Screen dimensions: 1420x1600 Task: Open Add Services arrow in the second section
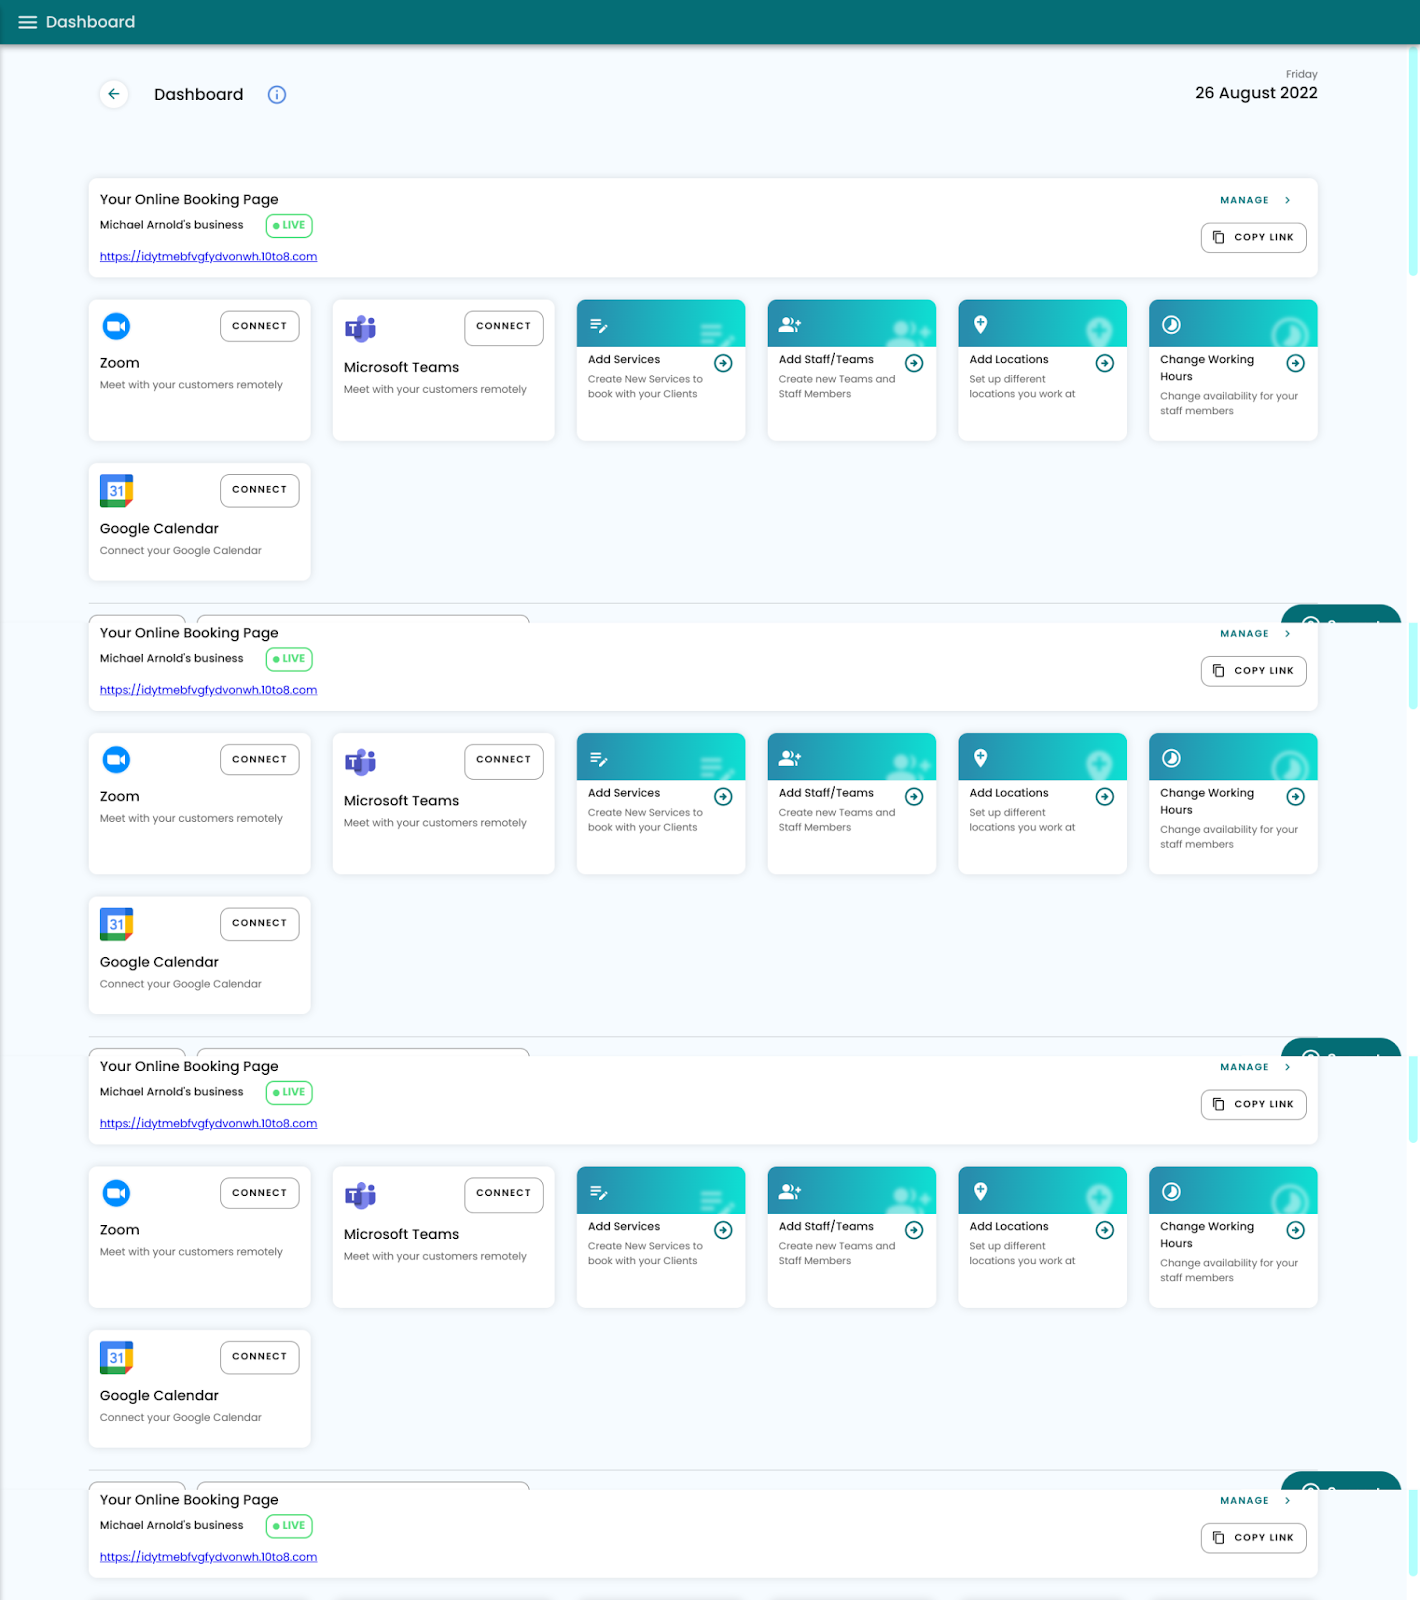click(723, 797)
